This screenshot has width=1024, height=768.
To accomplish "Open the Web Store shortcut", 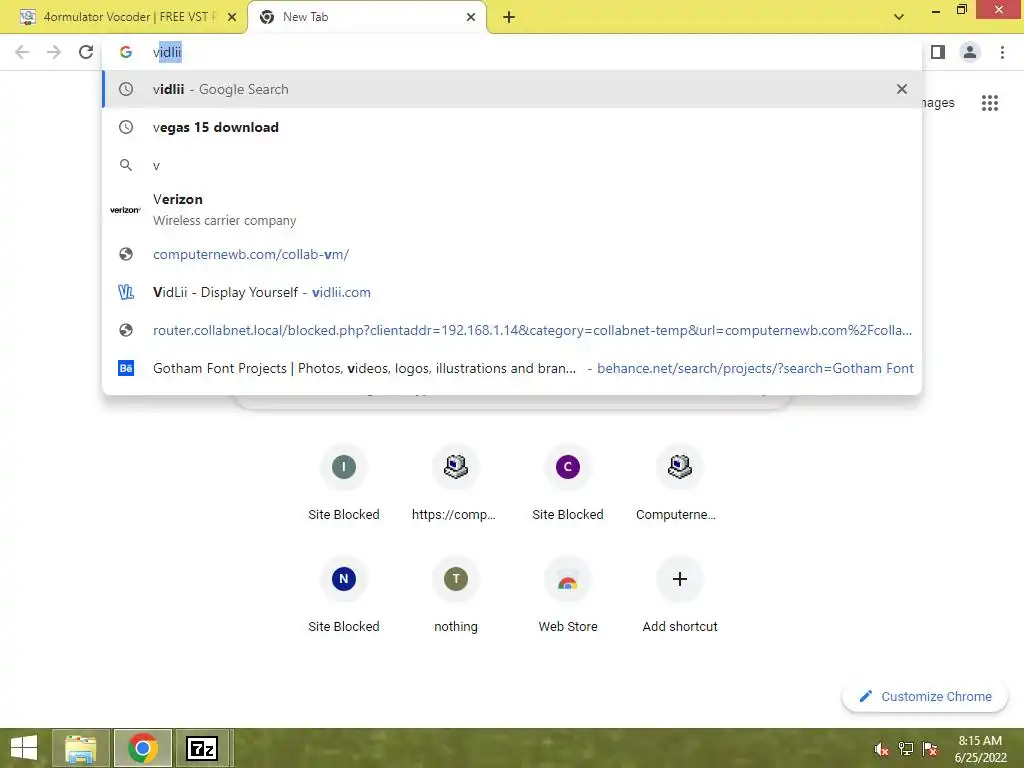I will click(568, 595).
